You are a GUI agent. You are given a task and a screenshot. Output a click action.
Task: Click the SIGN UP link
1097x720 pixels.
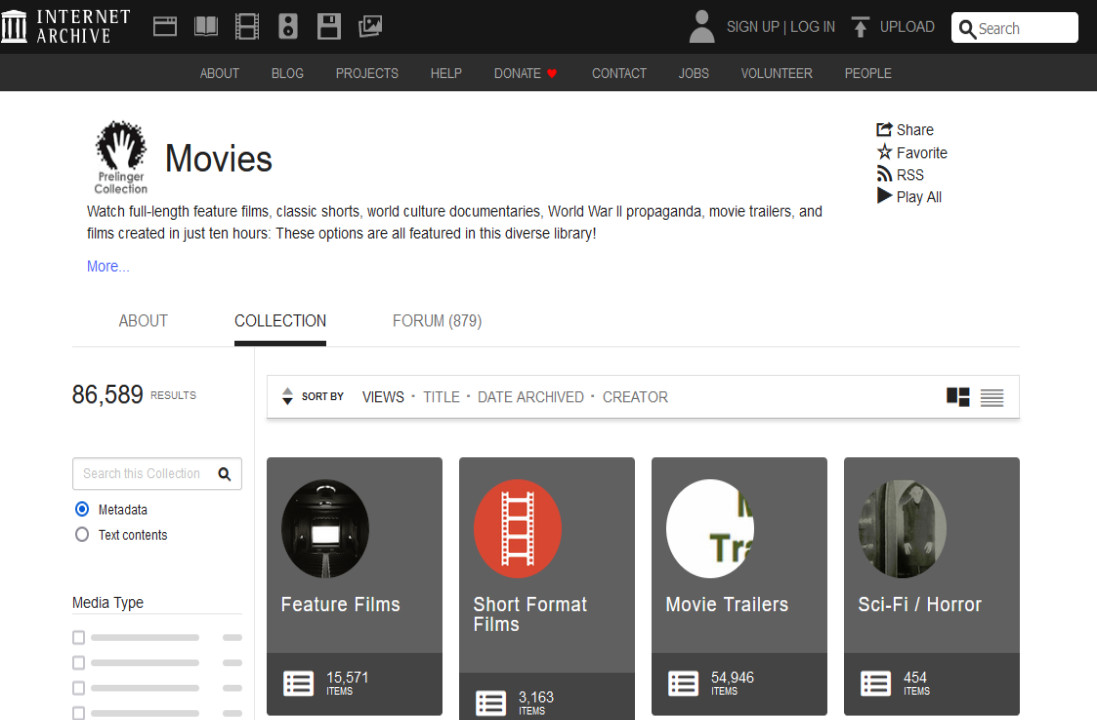click(753, 27)
